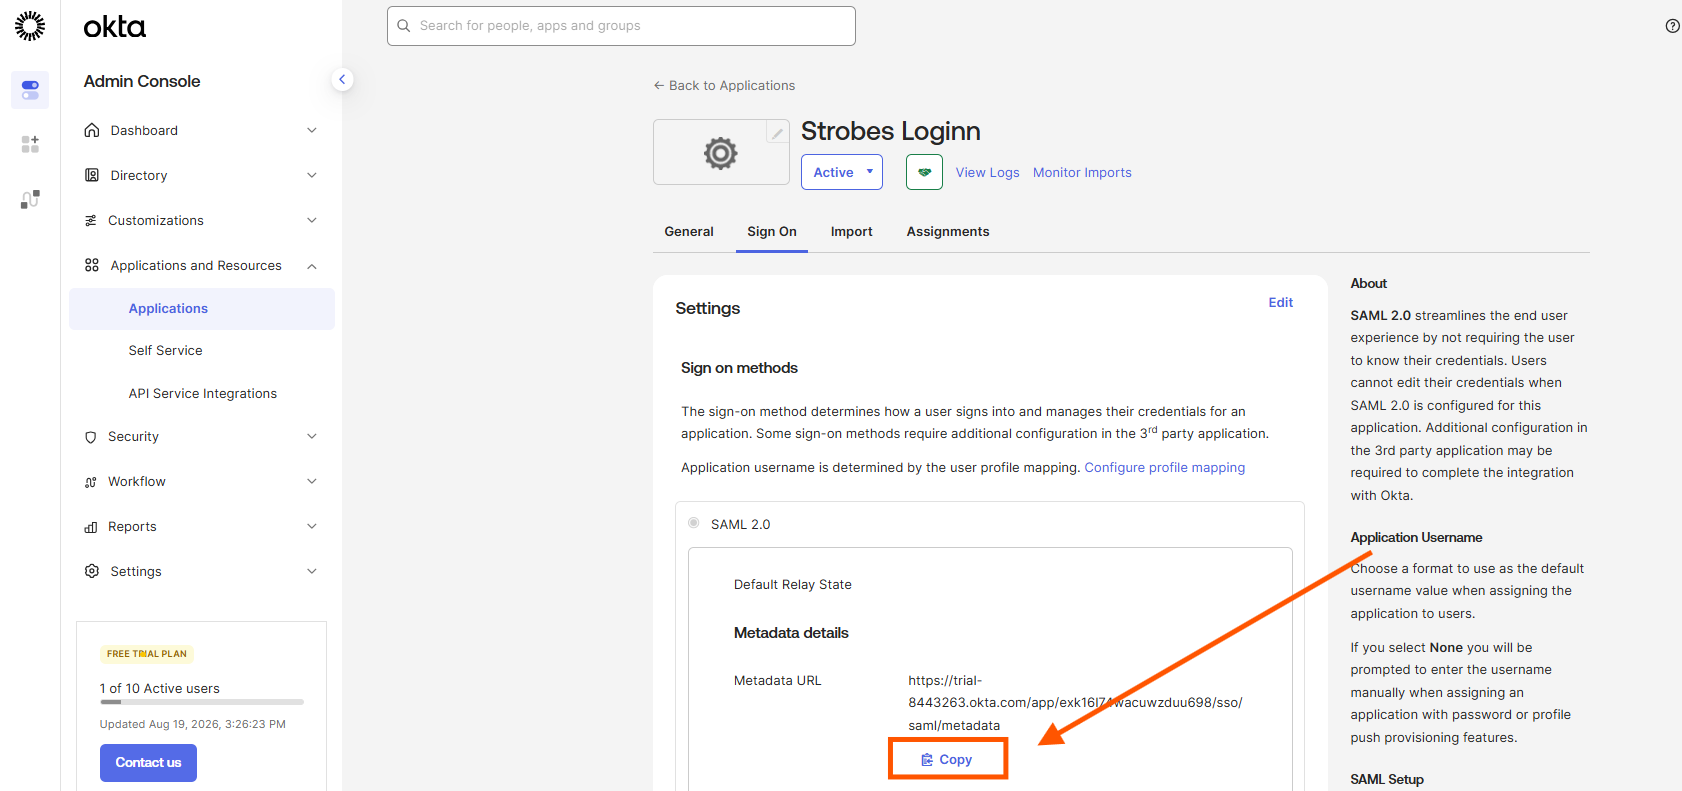The width and height of the screenshot is (1682, 791).
Task: Open the Monitor Imports link
Action: tap(1082, 173)
